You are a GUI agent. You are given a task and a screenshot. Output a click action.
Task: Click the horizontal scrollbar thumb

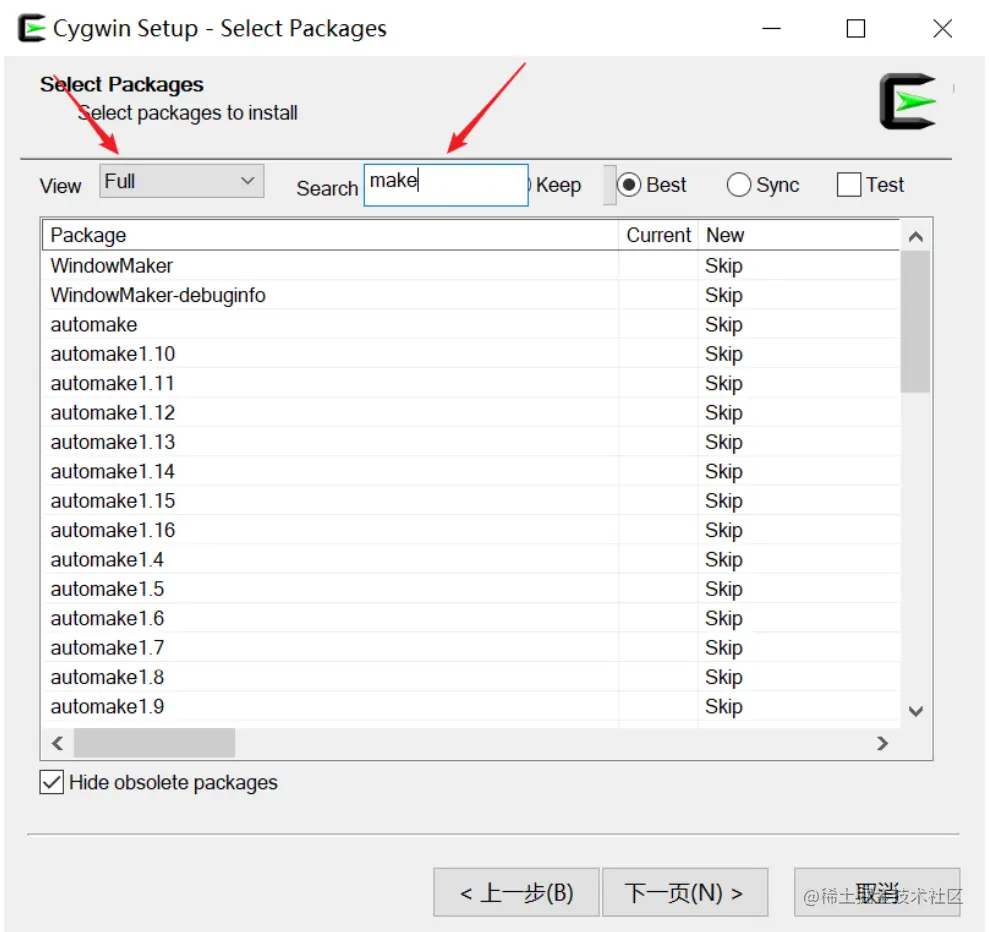coord(155,743)
